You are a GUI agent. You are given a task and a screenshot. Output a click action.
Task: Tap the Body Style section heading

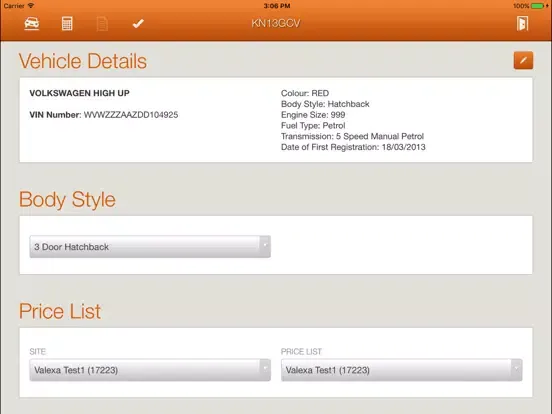pos(67,200)
